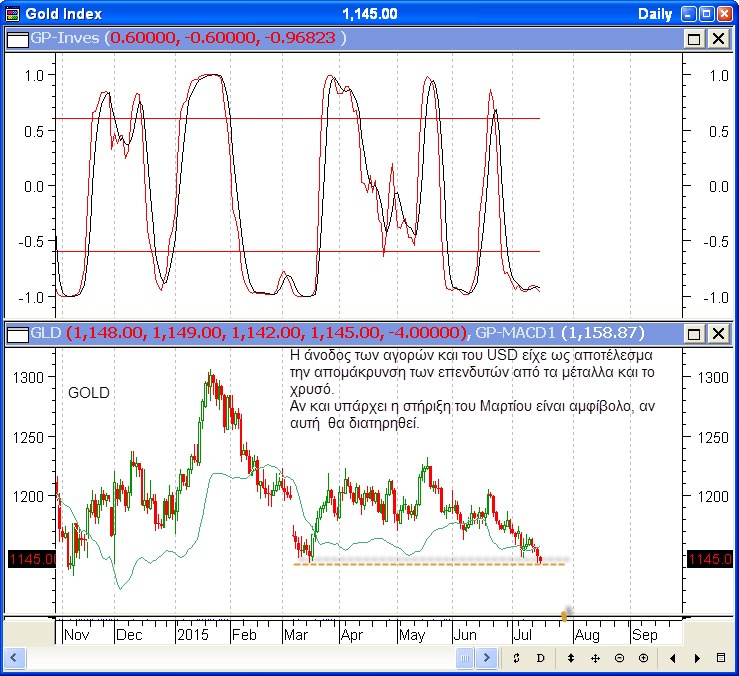739x676 pixels.
Task: Click the black right triangle next icon
Action: coord(697,658)
